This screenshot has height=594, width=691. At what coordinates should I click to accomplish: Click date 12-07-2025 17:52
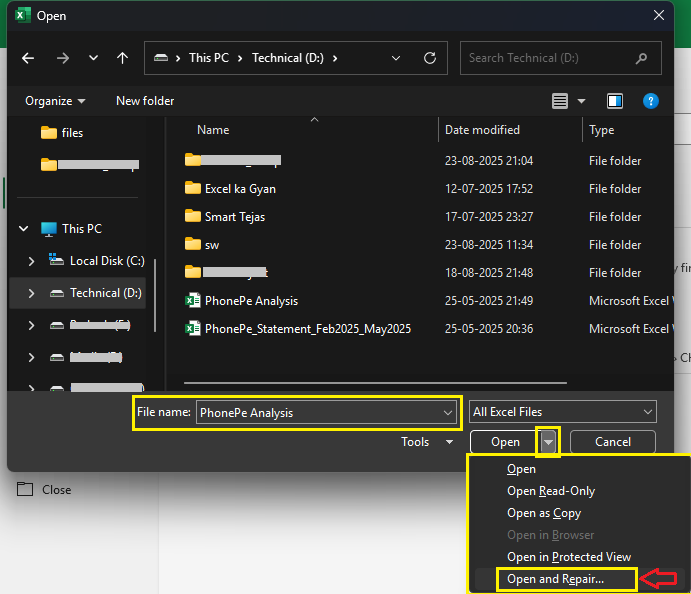489,189
